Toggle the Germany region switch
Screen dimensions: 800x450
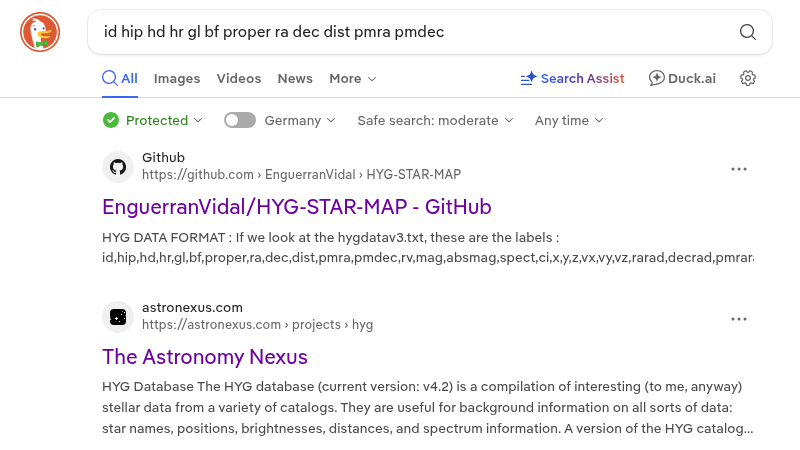coord(240,120)
